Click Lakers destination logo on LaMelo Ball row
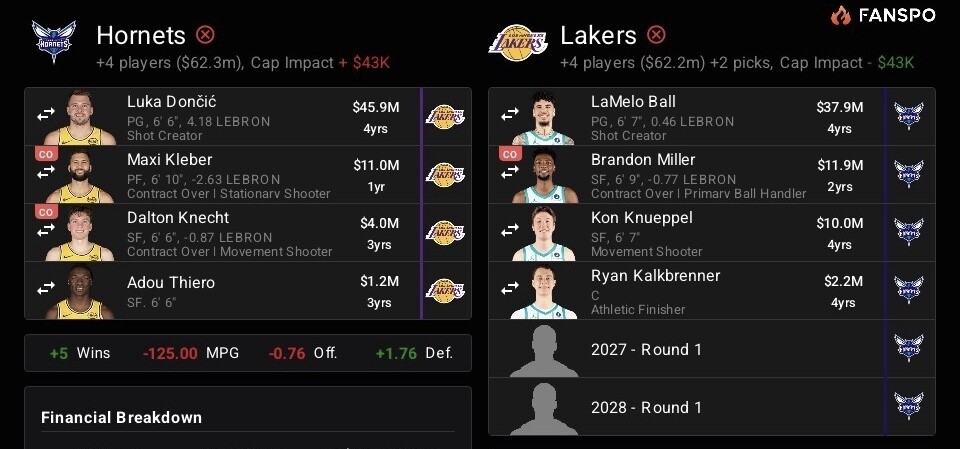The height and width of the screenshot is (449, 960). point(908,116)
